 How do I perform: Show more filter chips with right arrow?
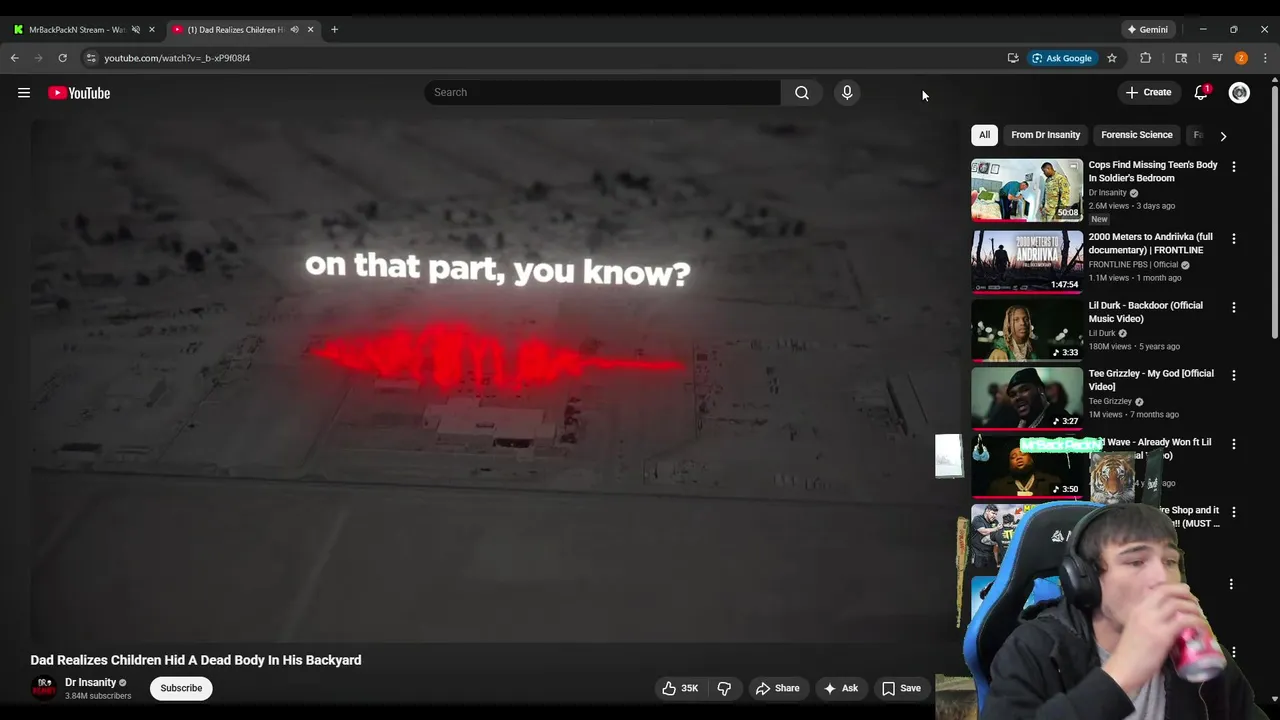(1223, 136)
